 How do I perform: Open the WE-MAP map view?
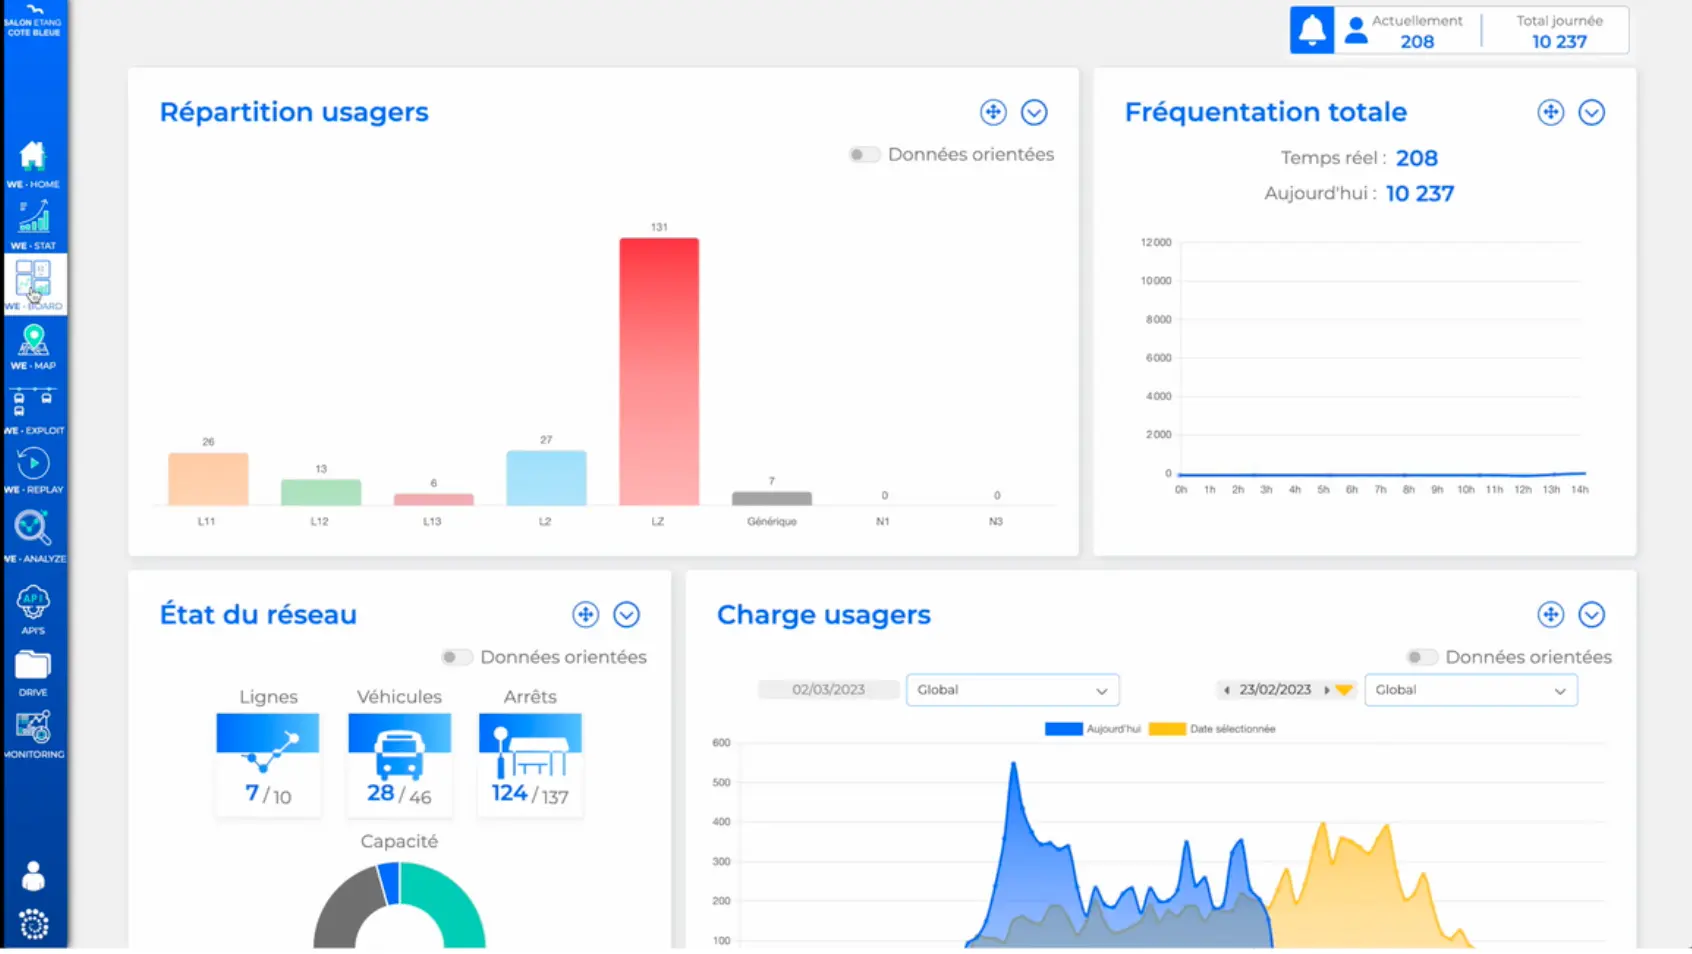(x=33, y=347)
